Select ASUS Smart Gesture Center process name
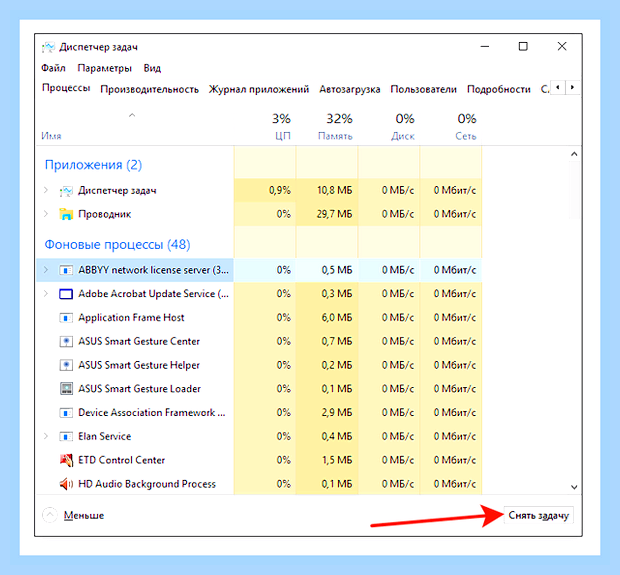Image resolution: width=620 pixels, height=575 pixels. click(x=139, y=341)
